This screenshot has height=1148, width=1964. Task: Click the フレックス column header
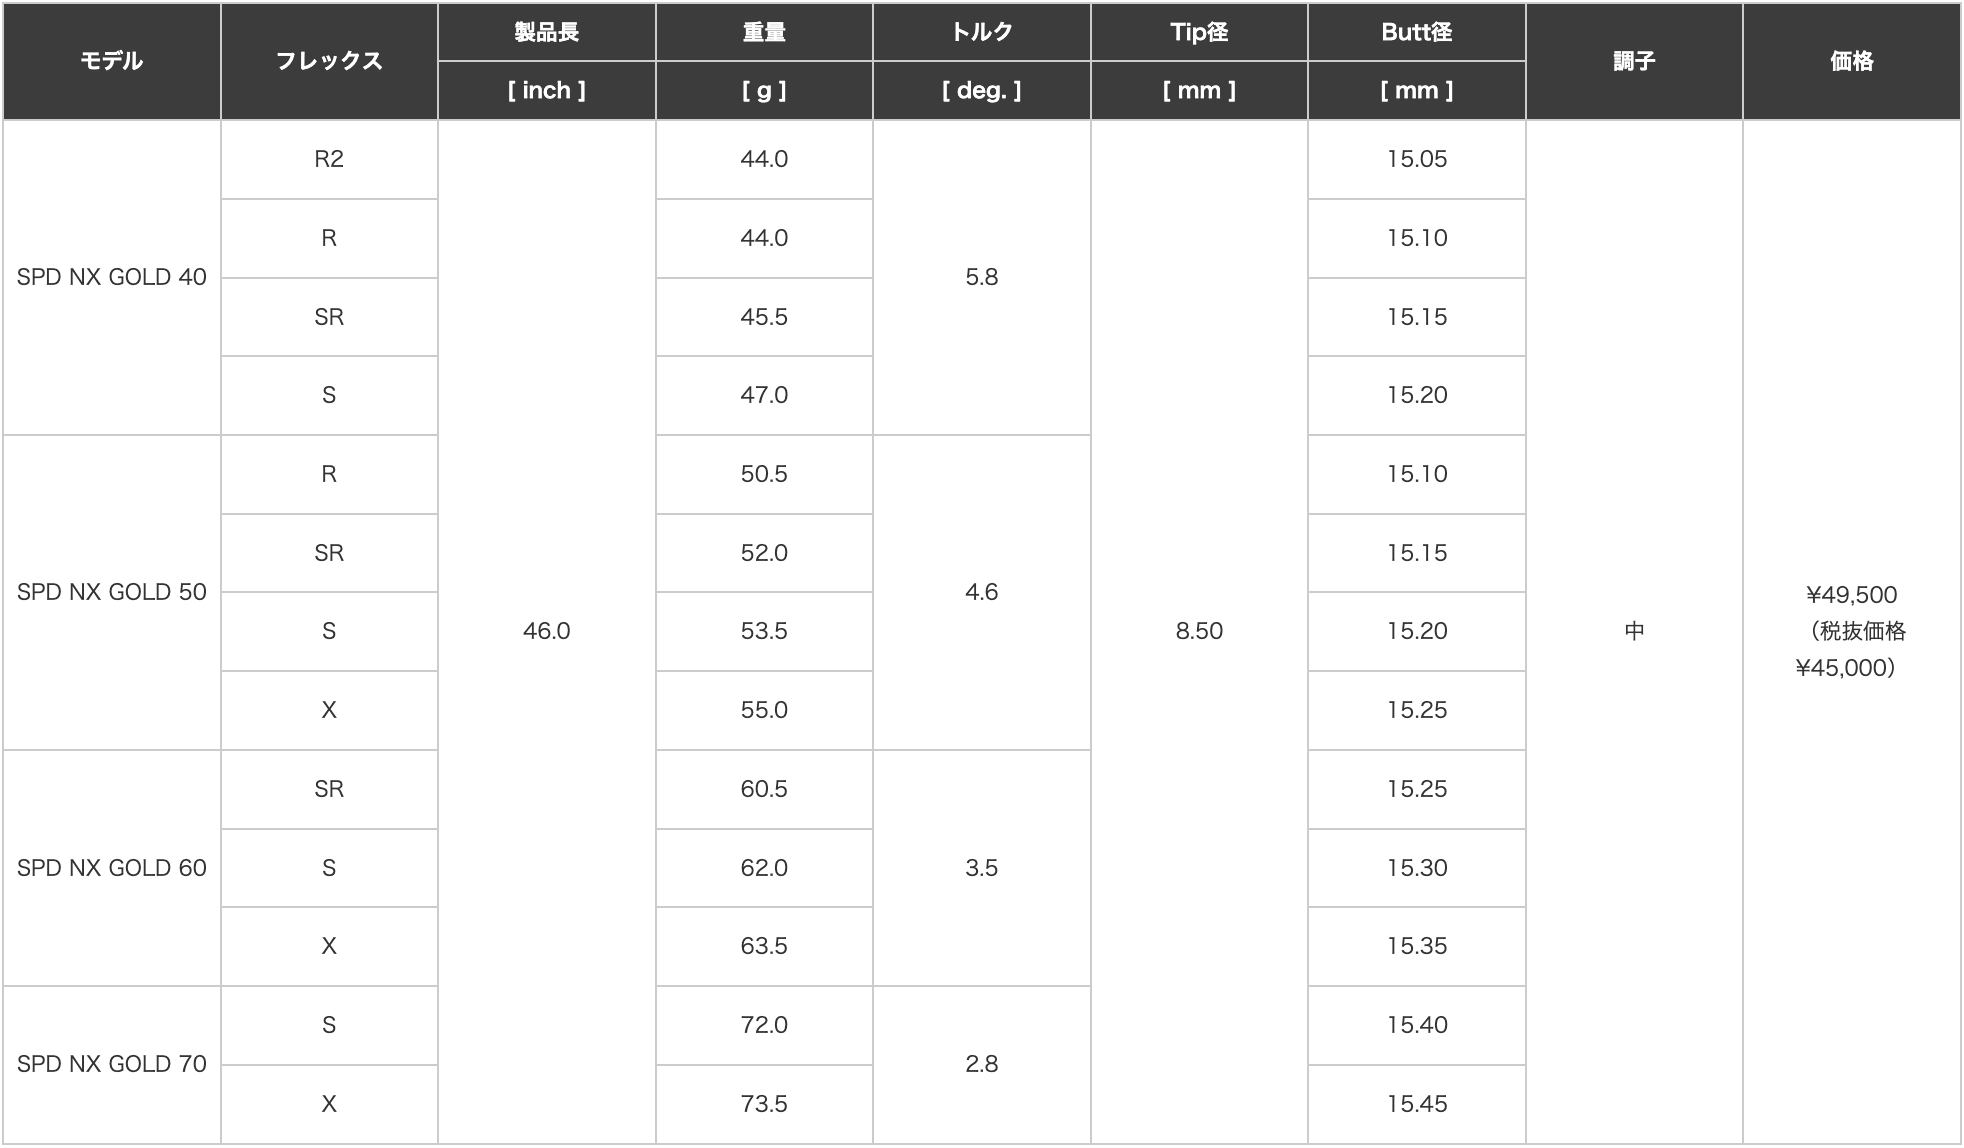329,61
